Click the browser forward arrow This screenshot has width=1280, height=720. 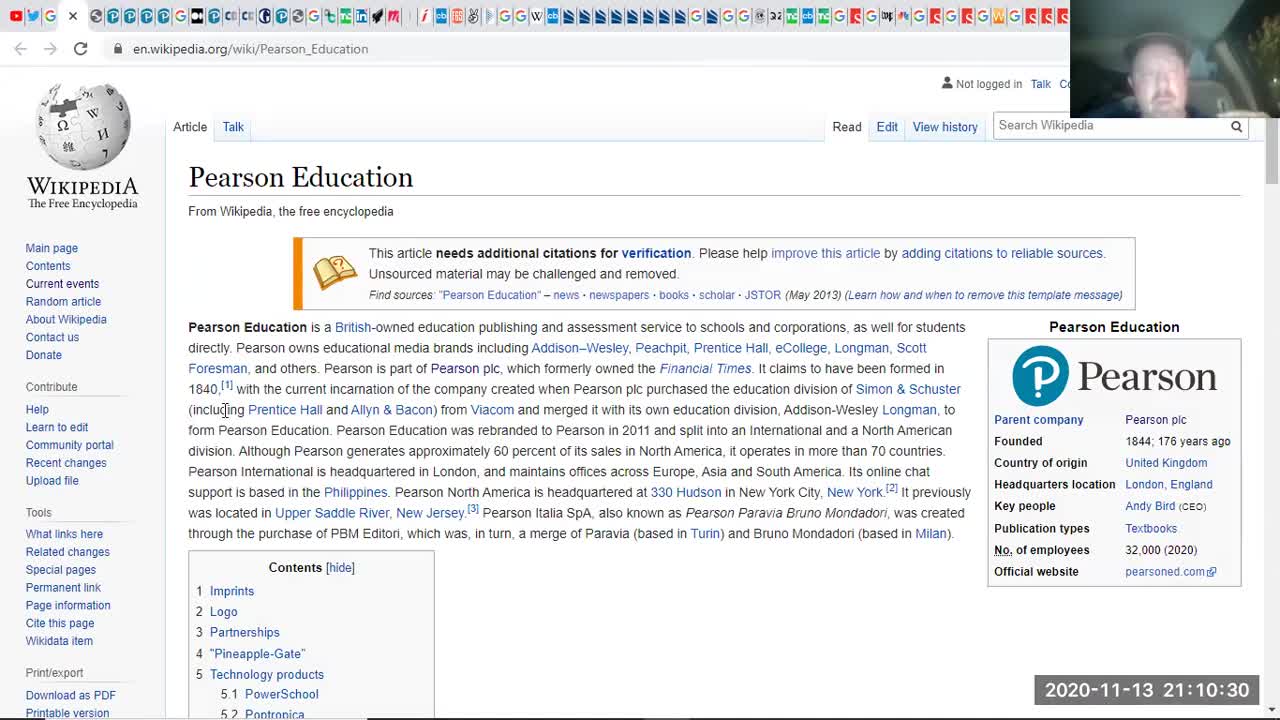click(x=50, y=48)
